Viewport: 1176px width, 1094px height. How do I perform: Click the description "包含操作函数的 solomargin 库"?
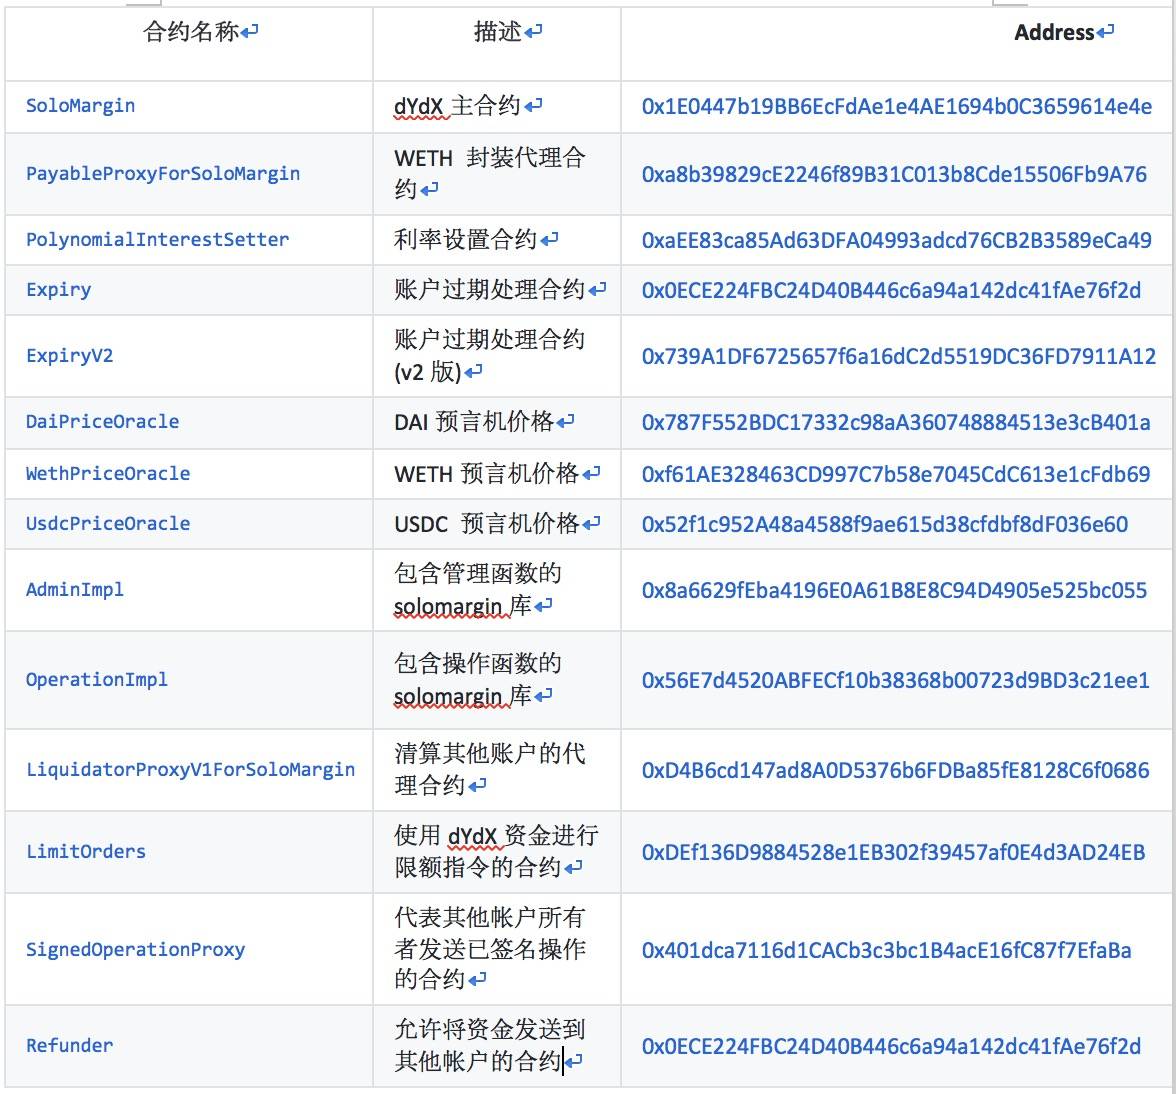478,679
